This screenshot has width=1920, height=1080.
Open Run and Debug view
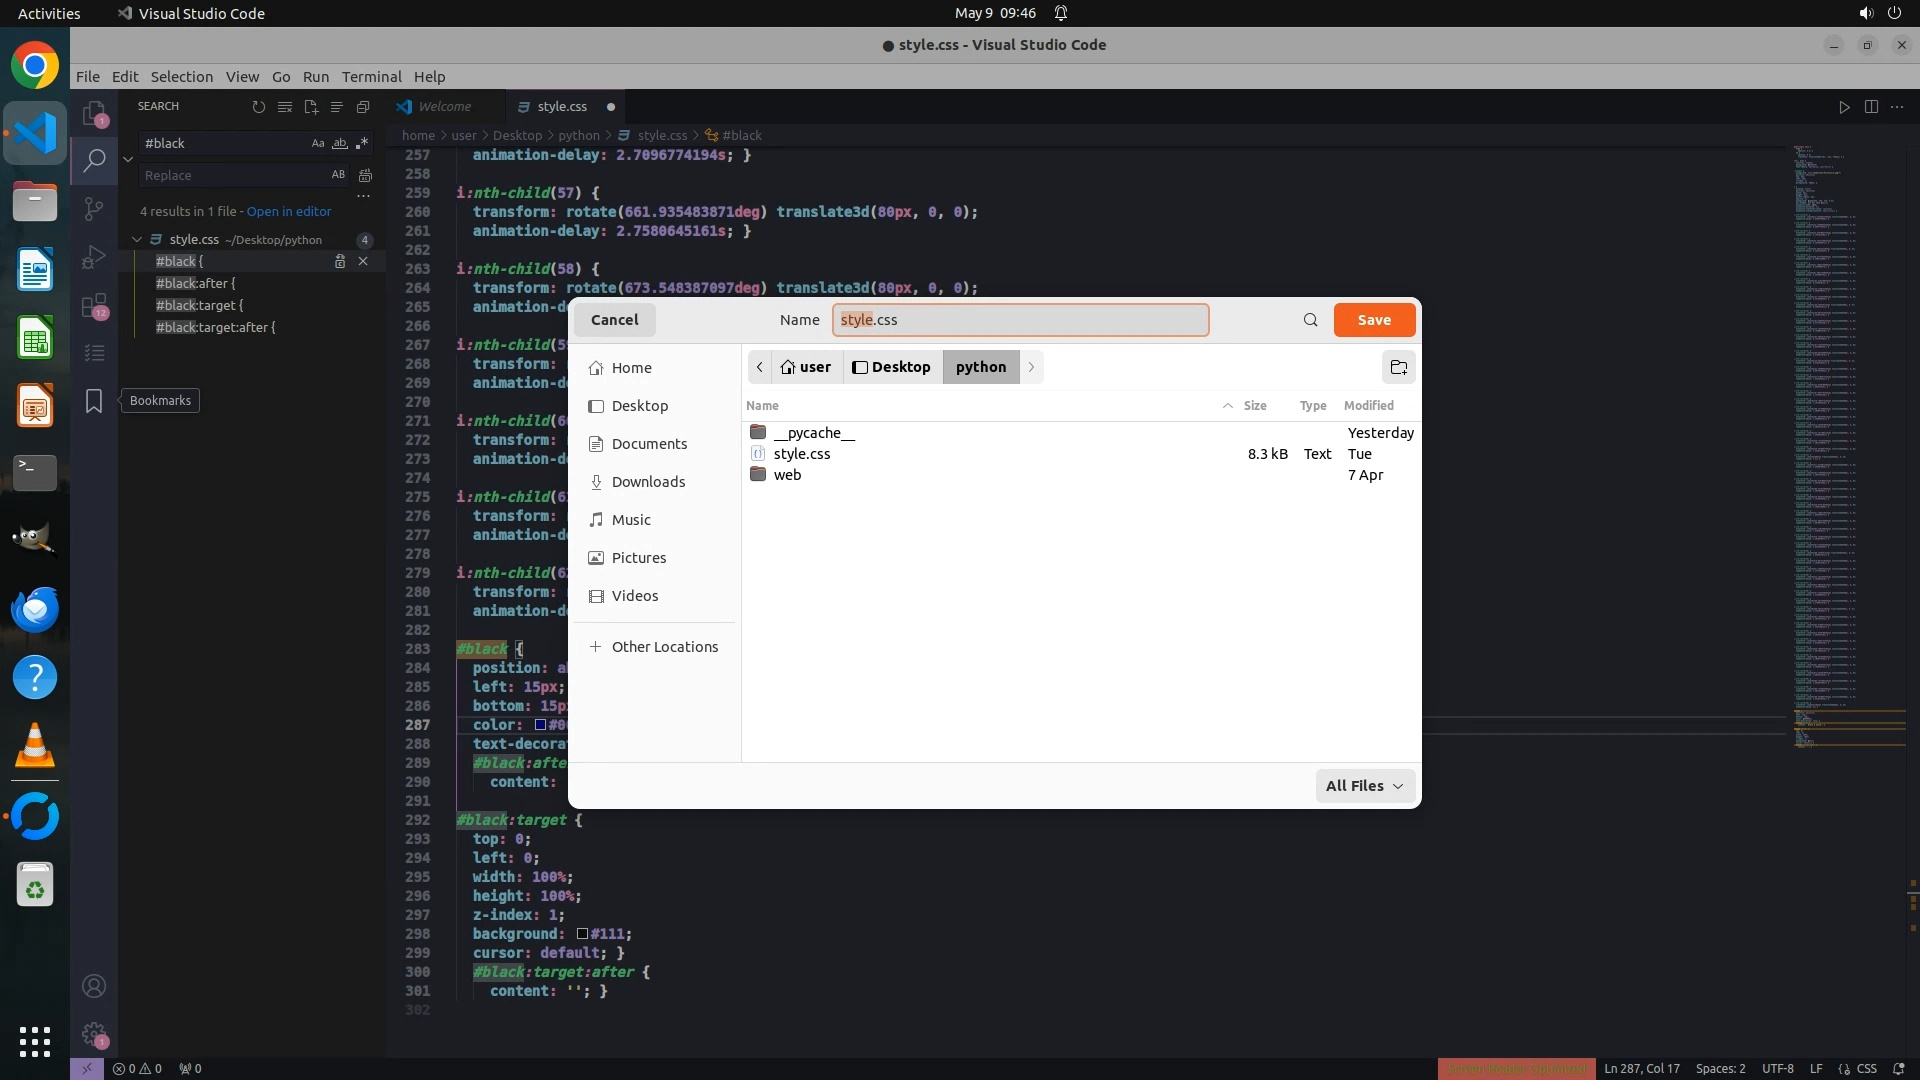[x=94, y=257]
